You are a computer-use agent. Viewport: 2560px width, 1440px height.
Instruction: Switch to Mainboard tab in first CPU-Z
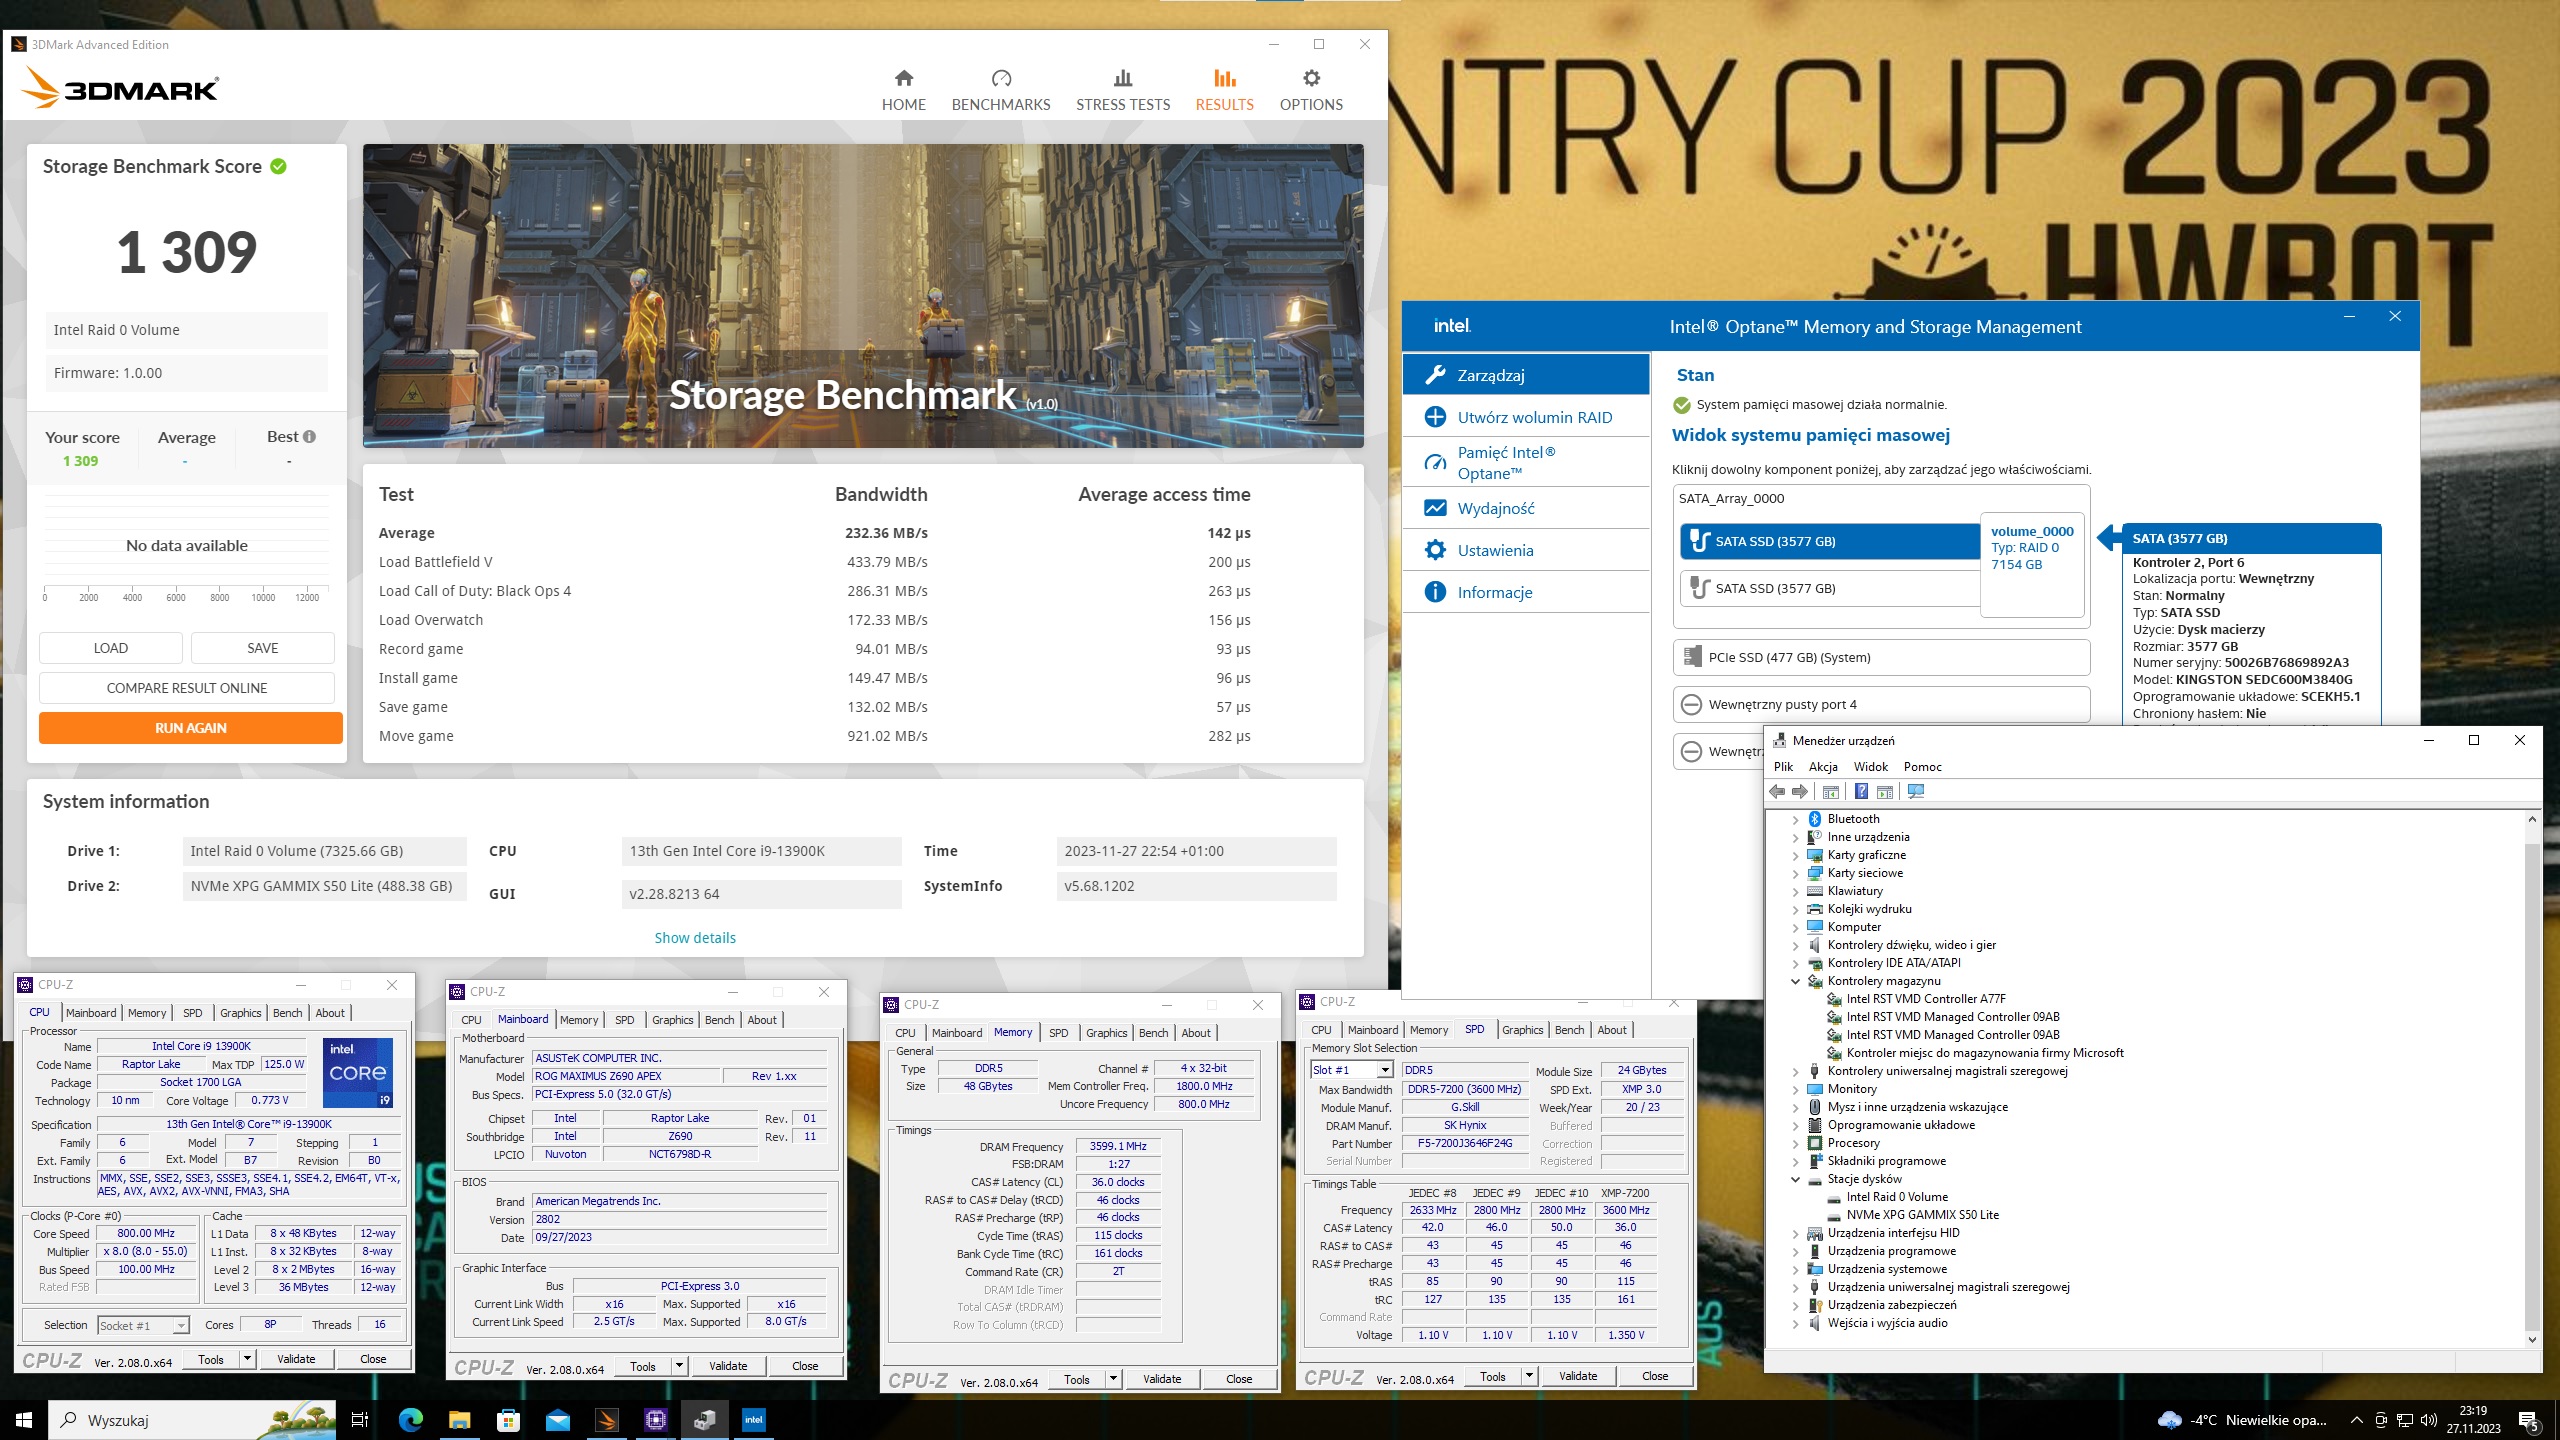(91, 1013)
